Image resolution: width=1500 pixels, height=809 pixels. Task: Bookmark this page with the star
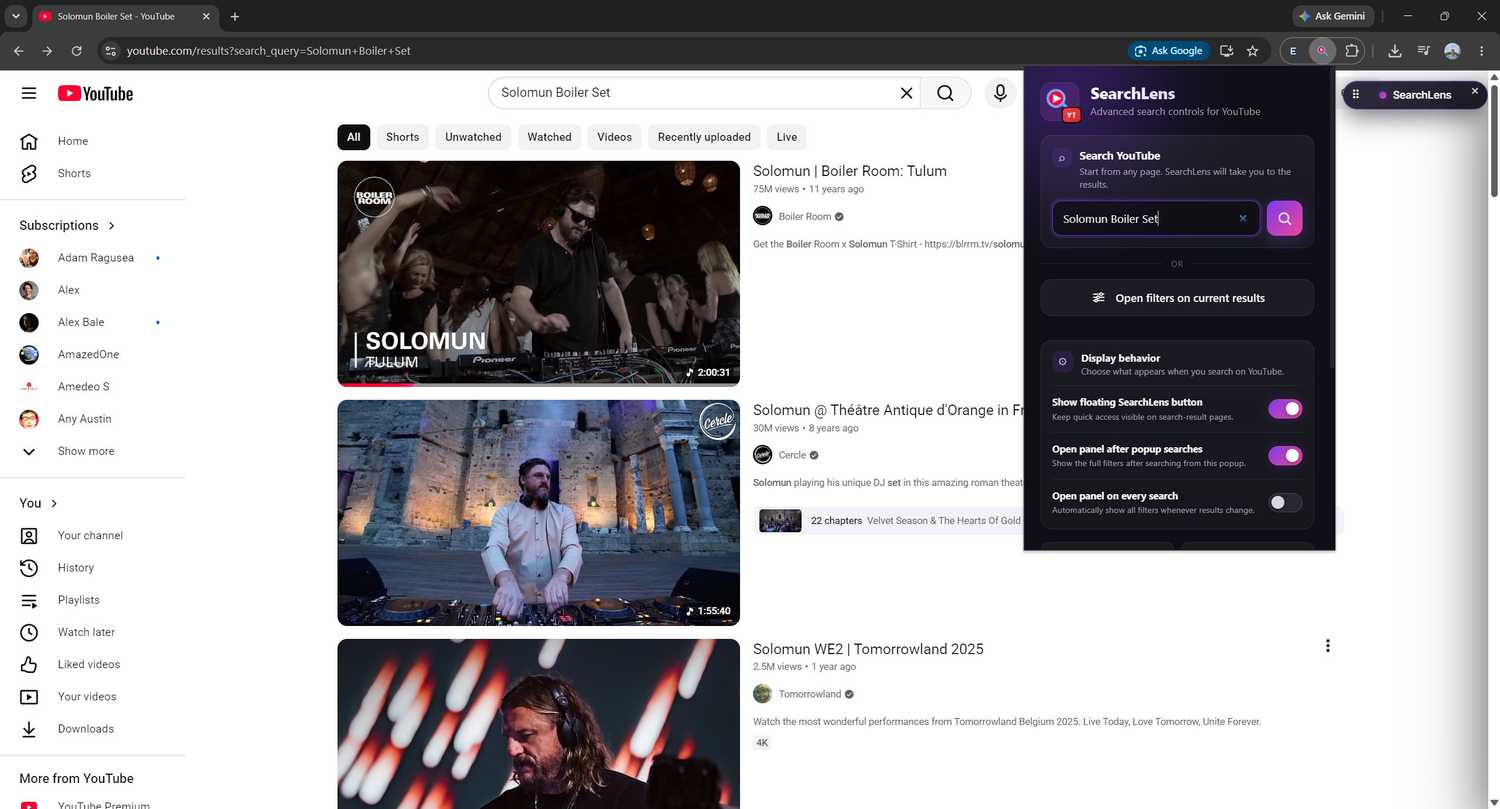[1252, 51]
